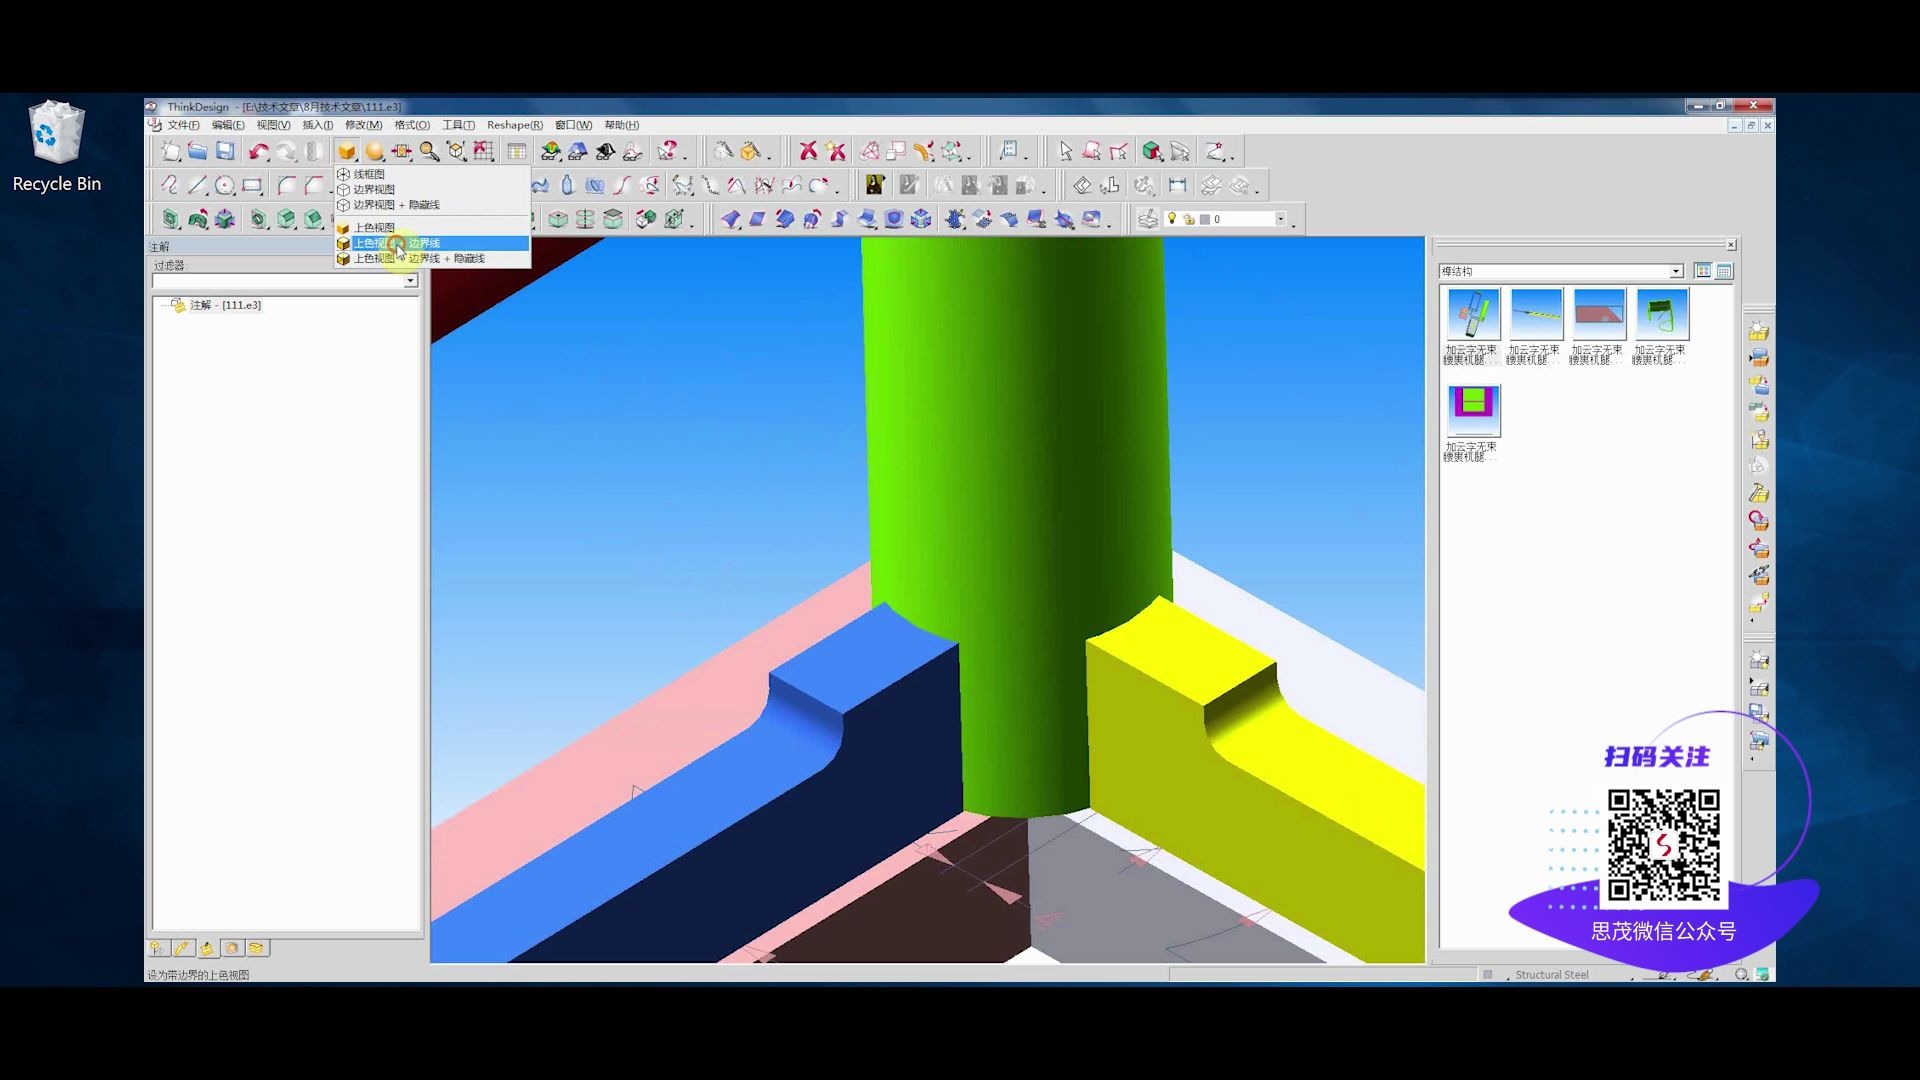
Task: Click the single red X delete icon
Action: coord(808,151)
